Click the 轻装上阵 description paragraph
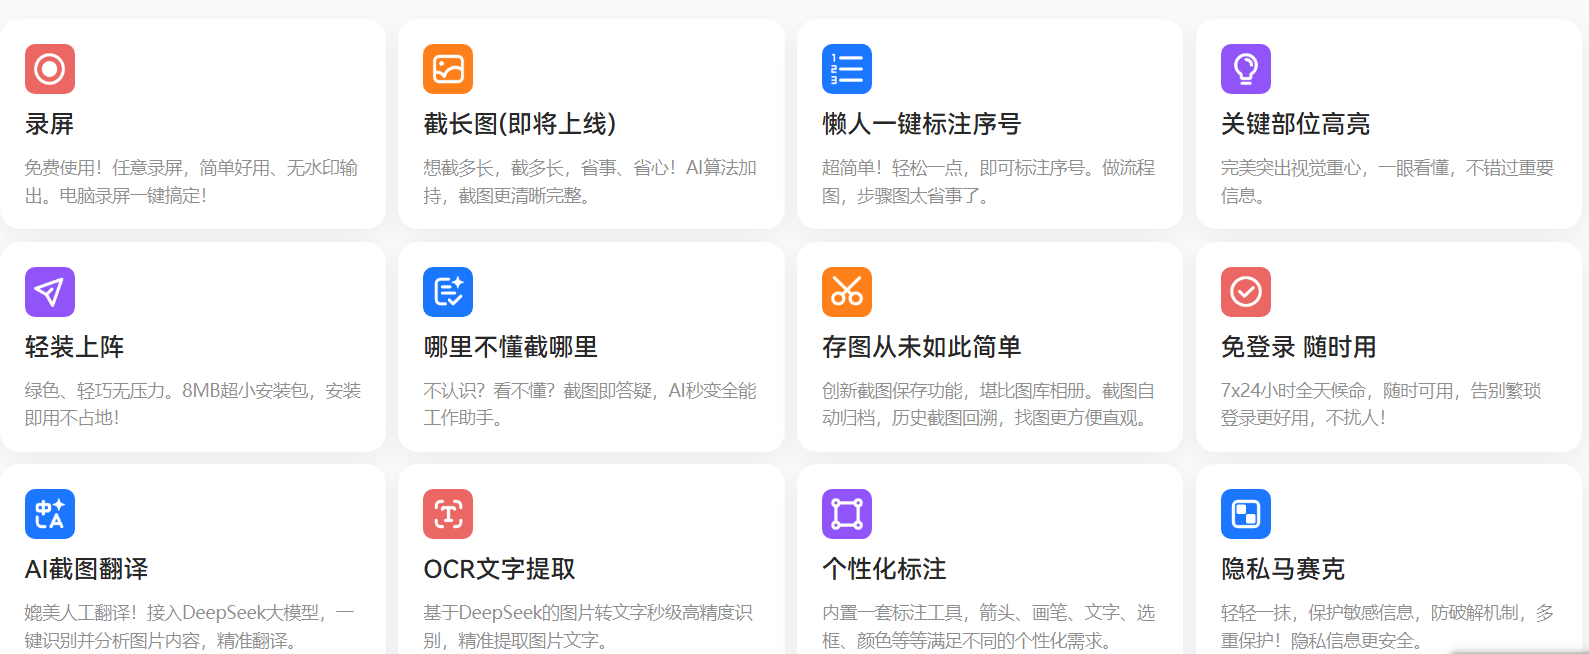Viewport: 1589px width, 654px height. point(192,404)
